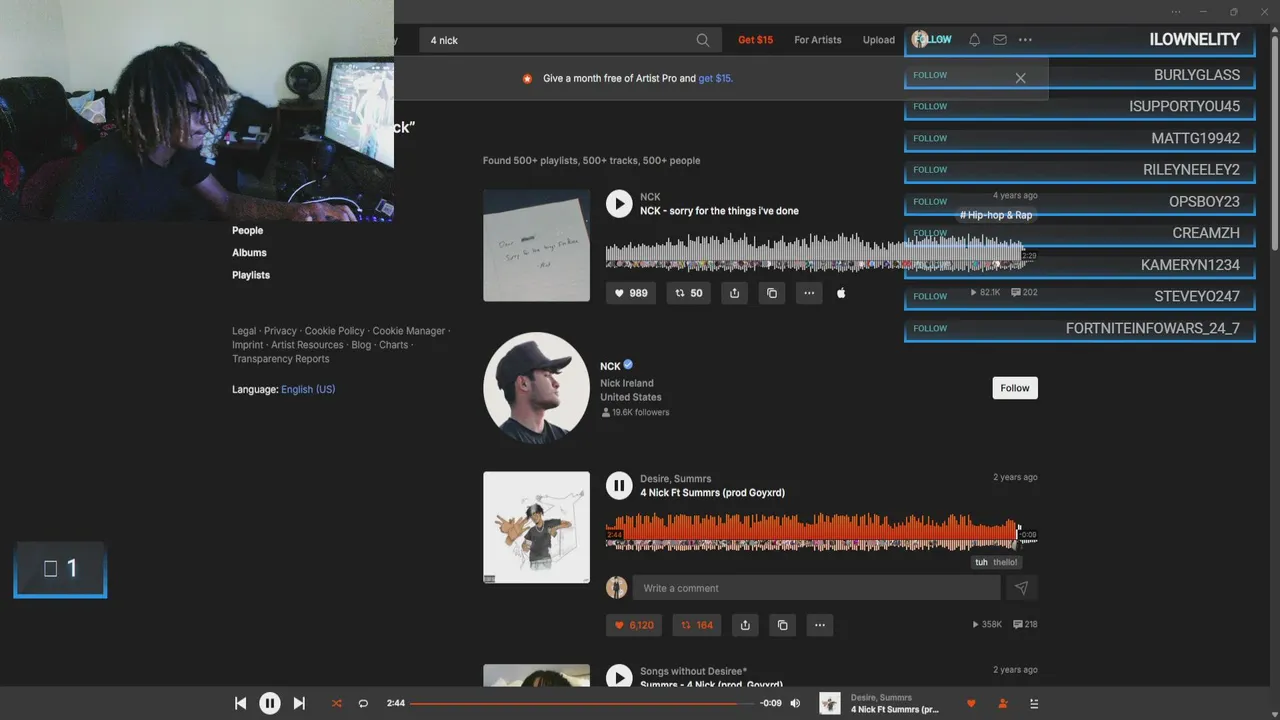This screenshot has width=1280, height=720.
Task: Open the Charts footer link
Action: point(394,345)
